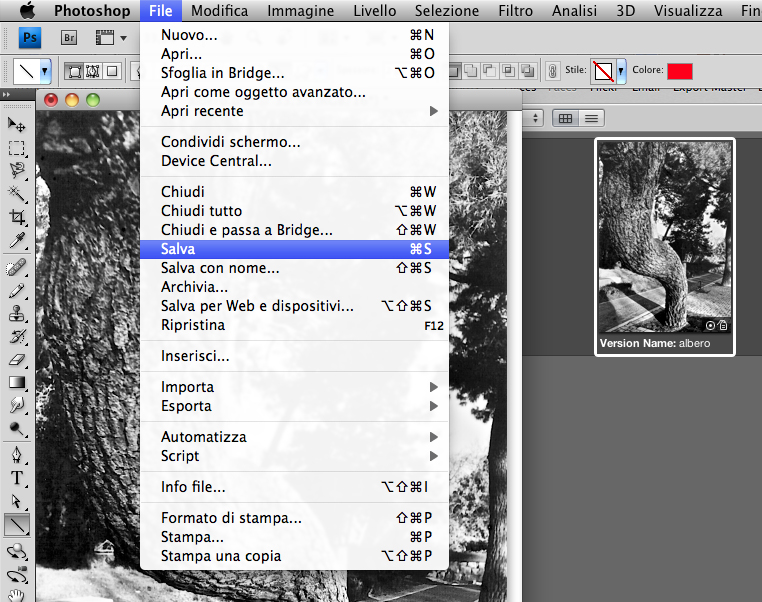Choose Nuovo... from File menu
Image resolution: width=762 pixels, height=602 pixels.
point(294,35)
